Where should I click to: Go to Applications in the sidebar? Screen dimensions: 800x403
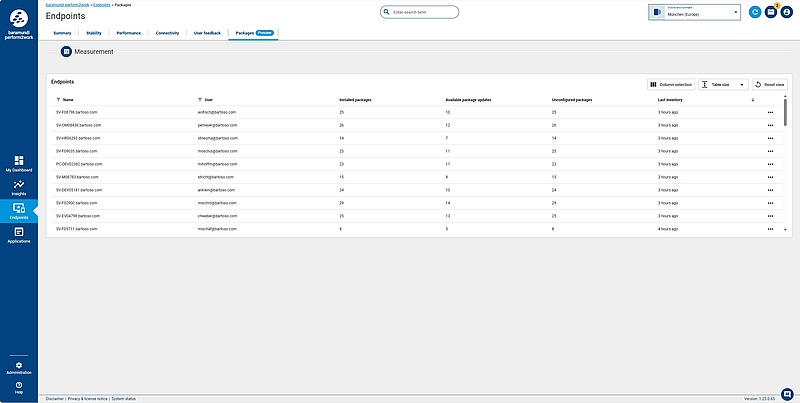tap(19, 235)
